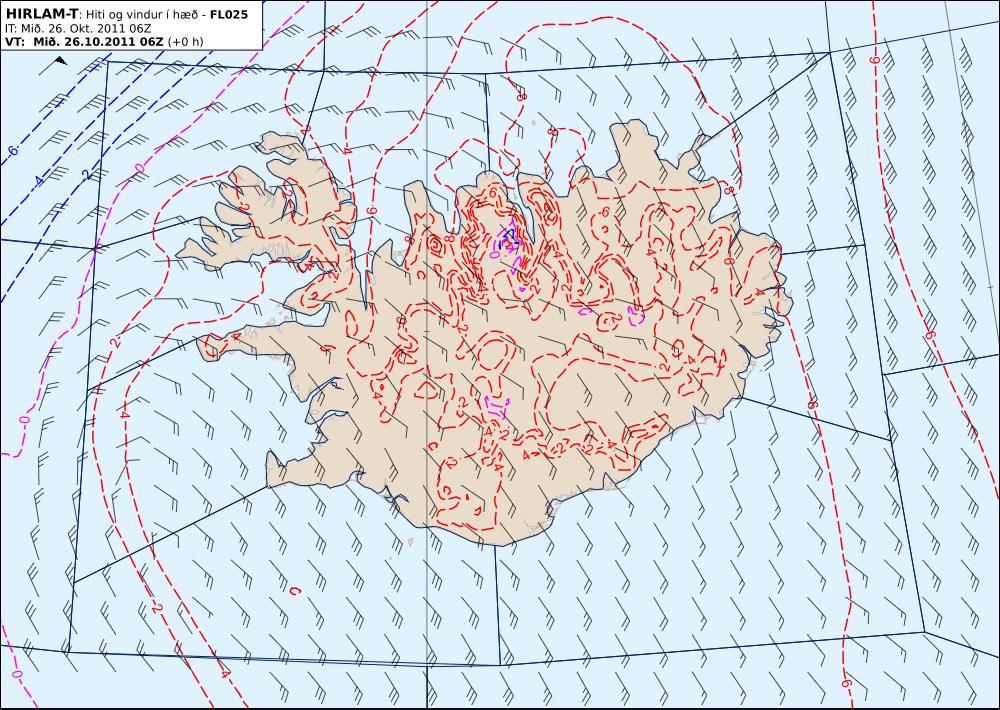
Task: Click the black wind arrowhead below the title box
Action: (61, 60)
